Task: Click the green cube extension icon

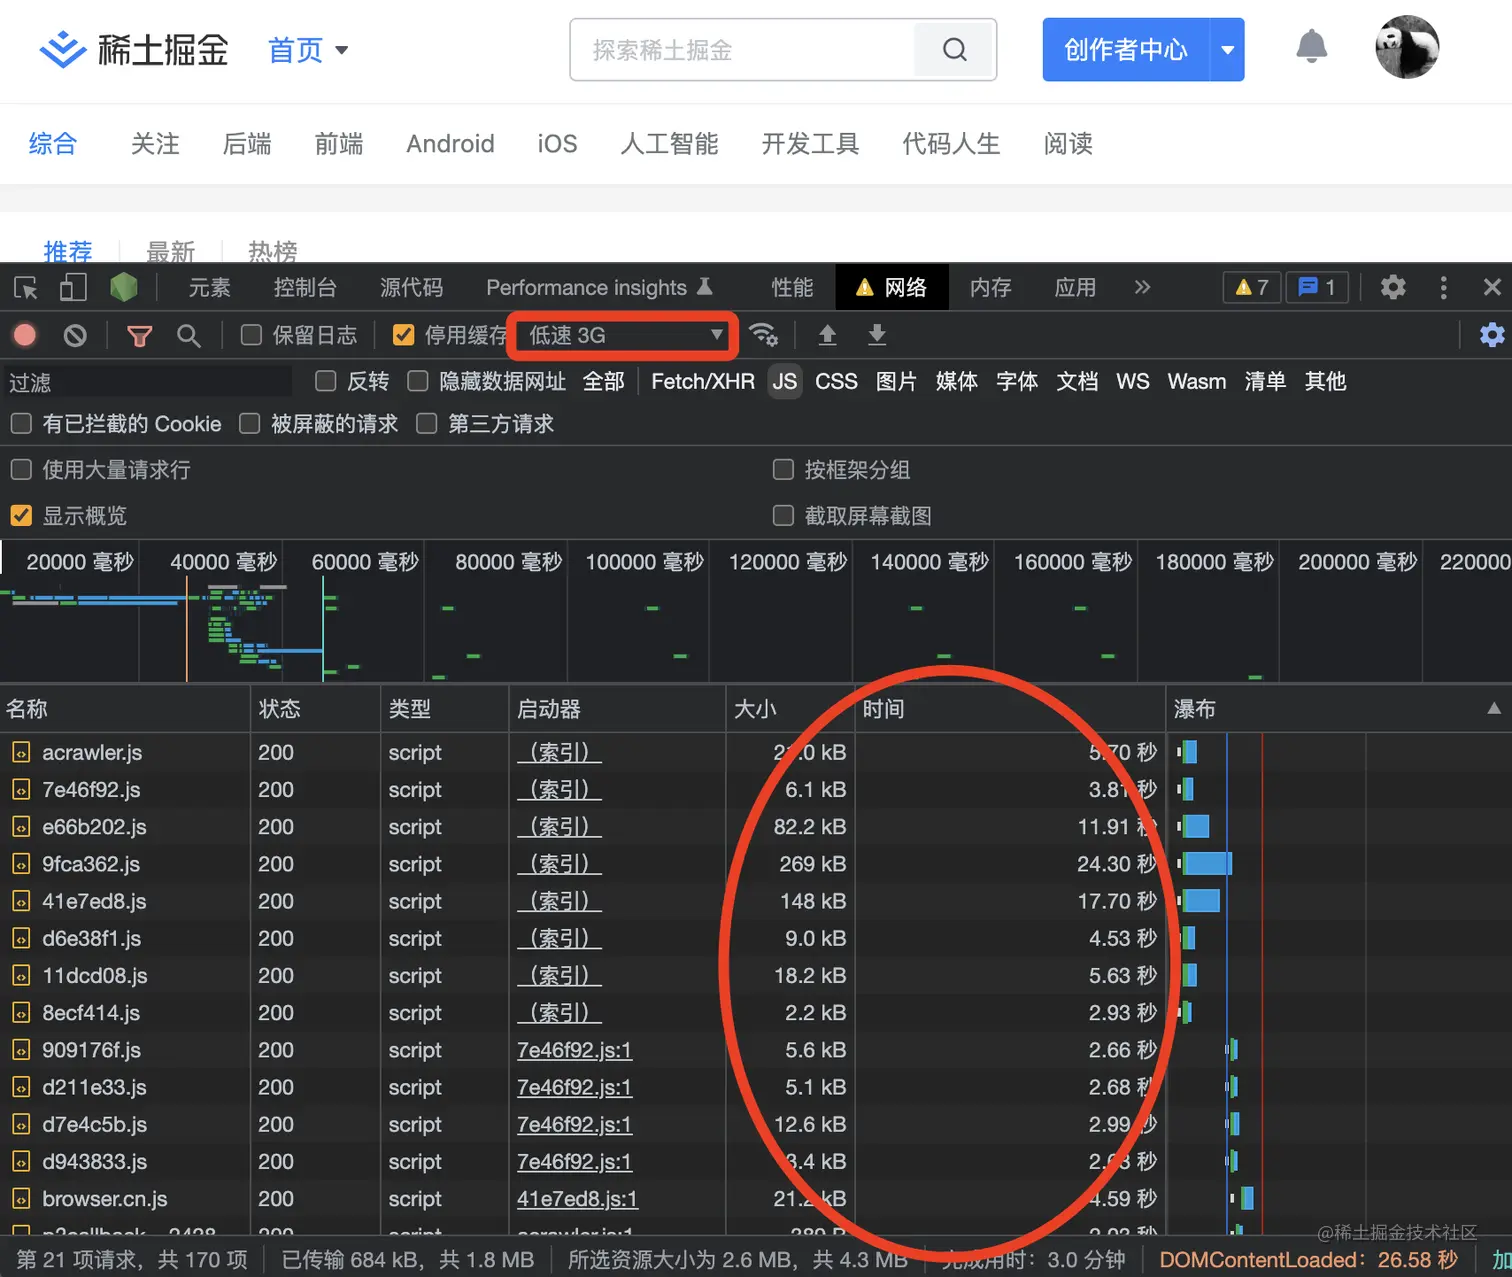Action: [124, 288]
